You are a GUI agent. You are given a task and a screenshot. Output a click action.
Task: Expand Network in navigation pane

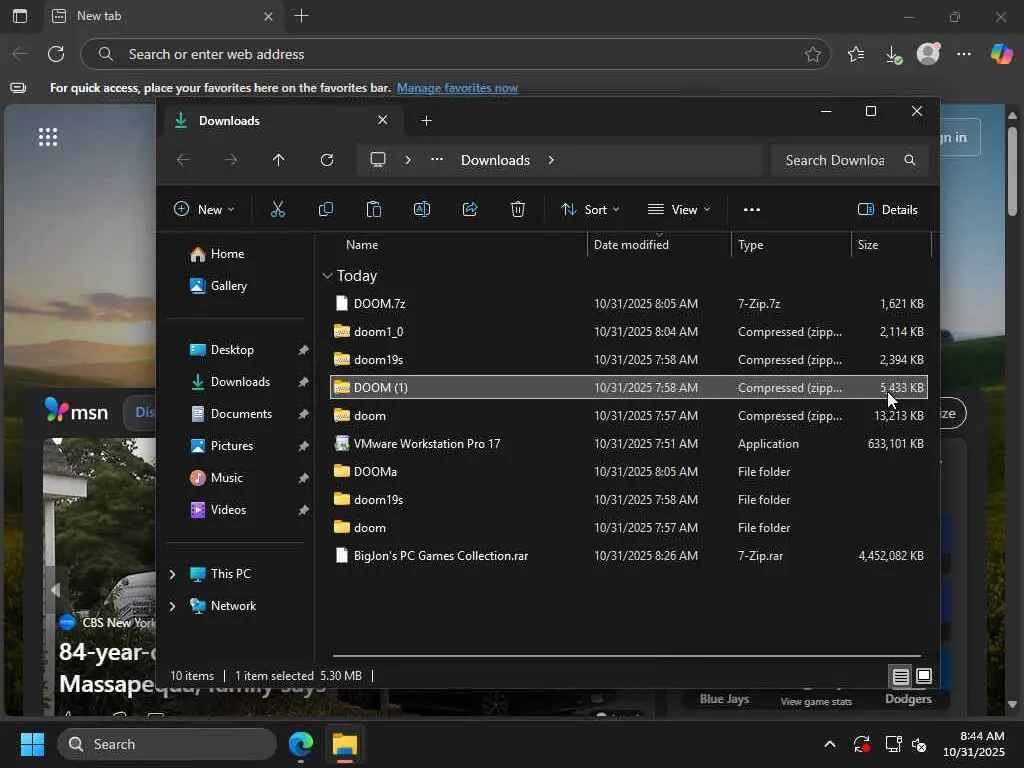[172, 606]
